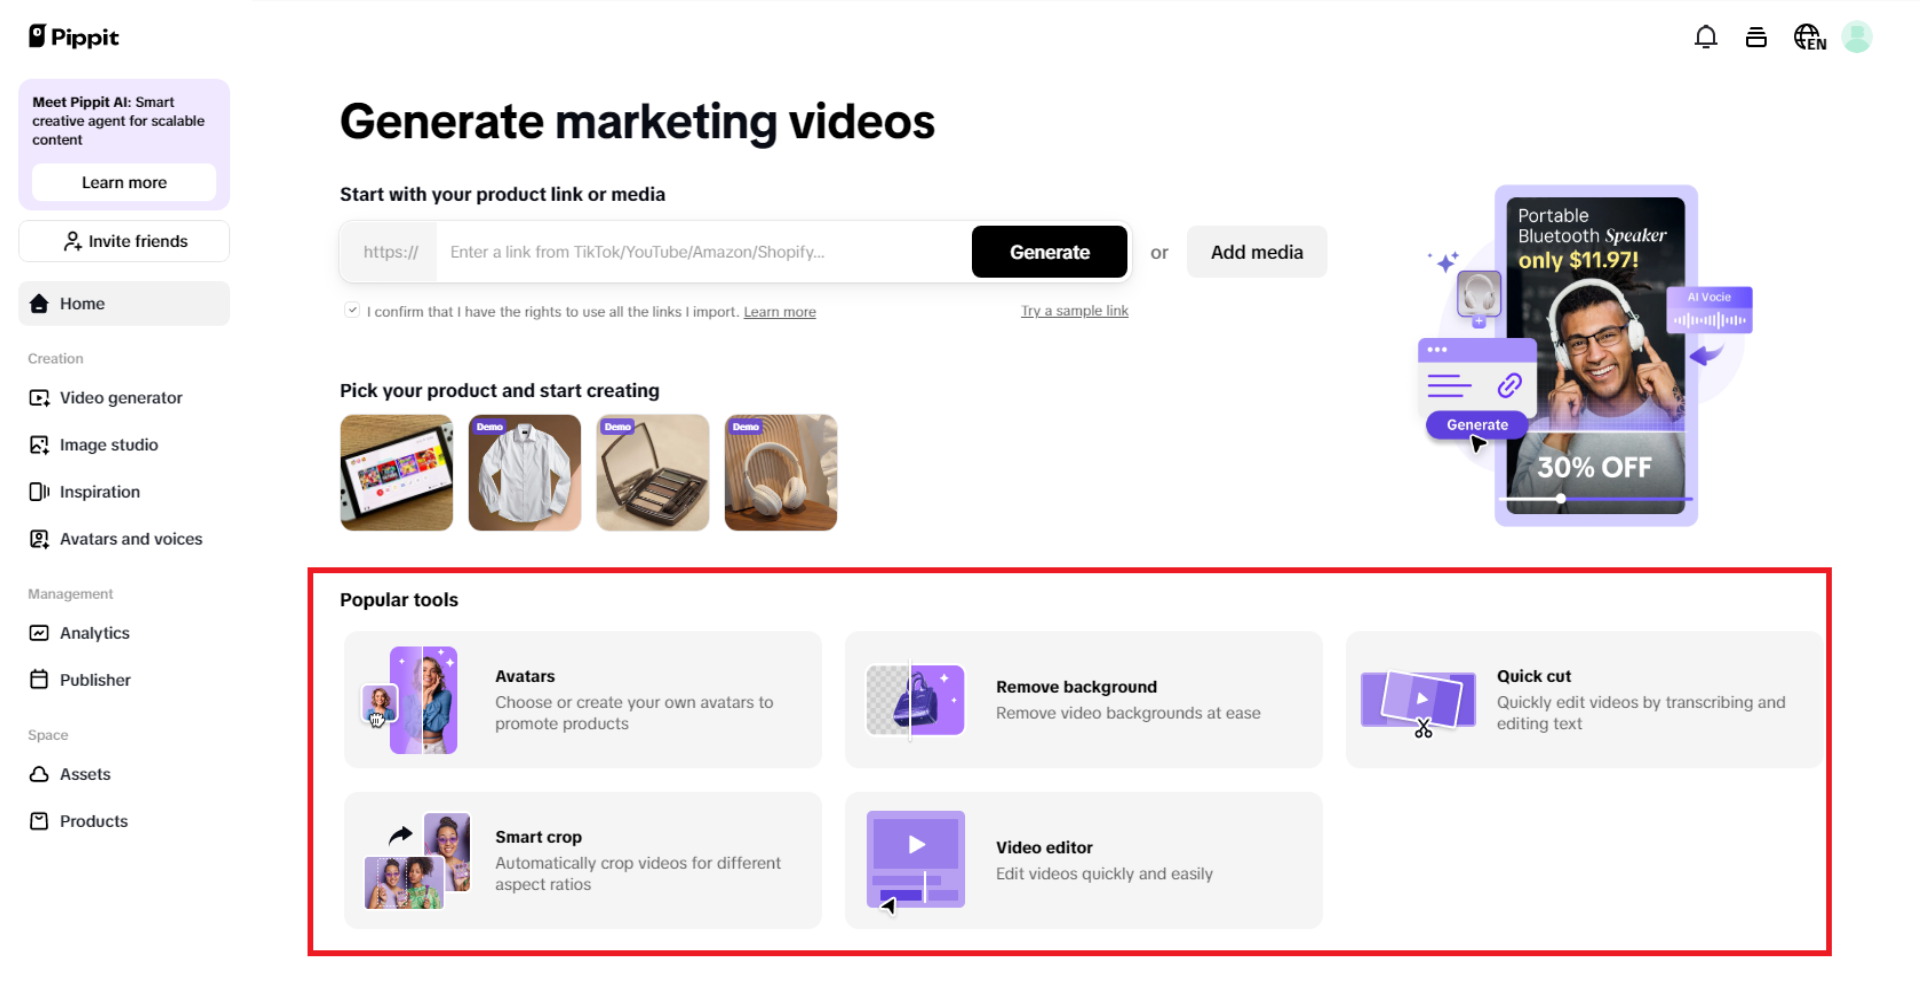Image resolution: width=1920 pixels, height=1000 pixels.
Task: Click the Invite friends person icon
Action: (72, 241)
